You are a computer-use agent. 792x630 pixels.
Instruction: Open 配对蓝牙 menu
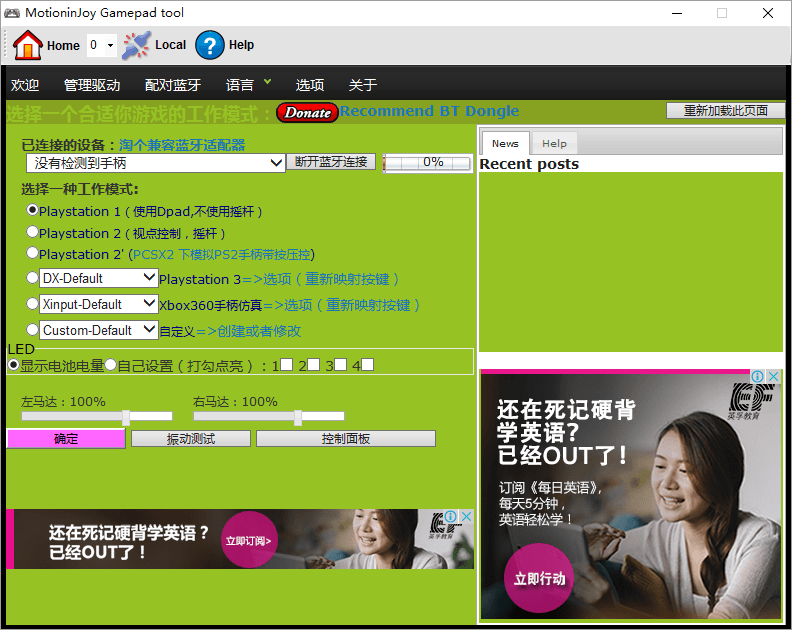coord(173,85)
